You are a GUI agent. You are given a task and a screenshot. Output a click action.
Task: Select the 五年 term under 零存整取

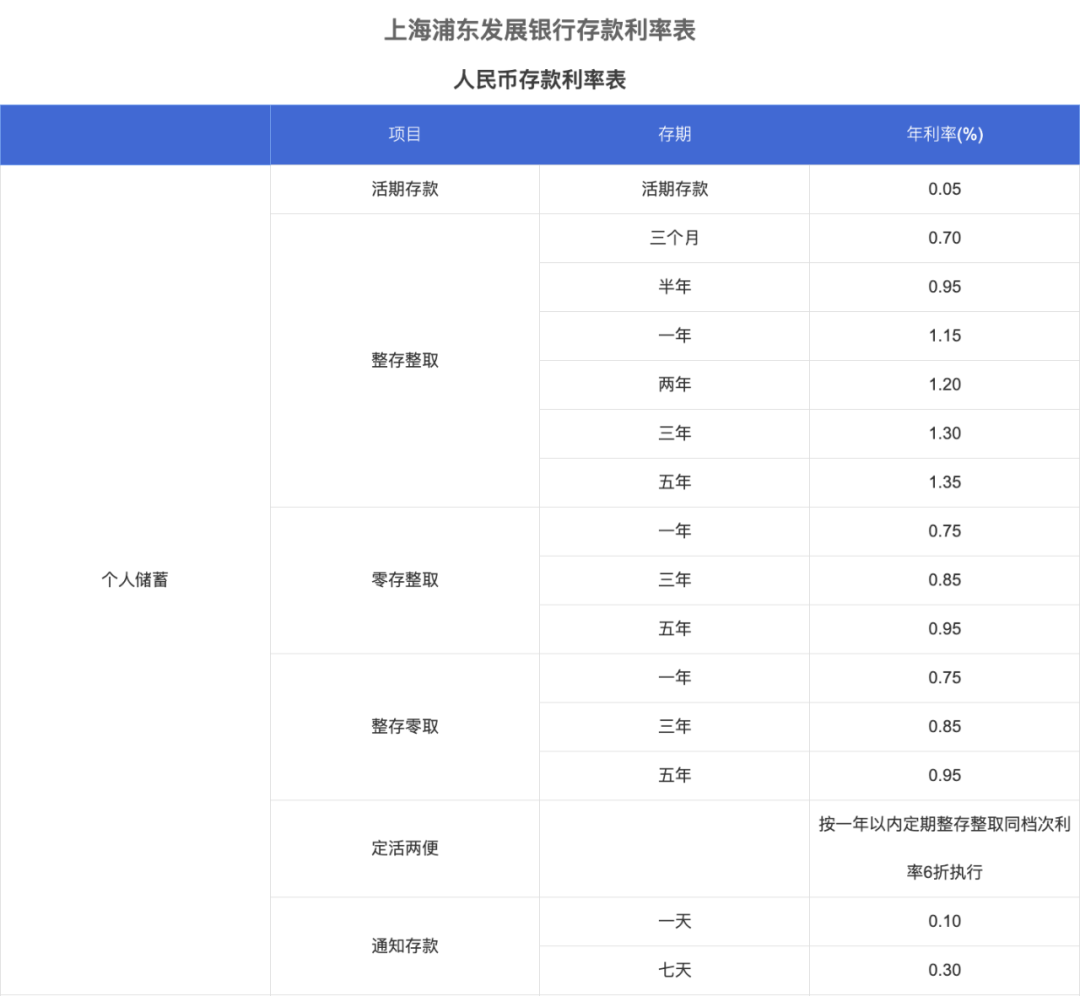(x=674, y=629)
